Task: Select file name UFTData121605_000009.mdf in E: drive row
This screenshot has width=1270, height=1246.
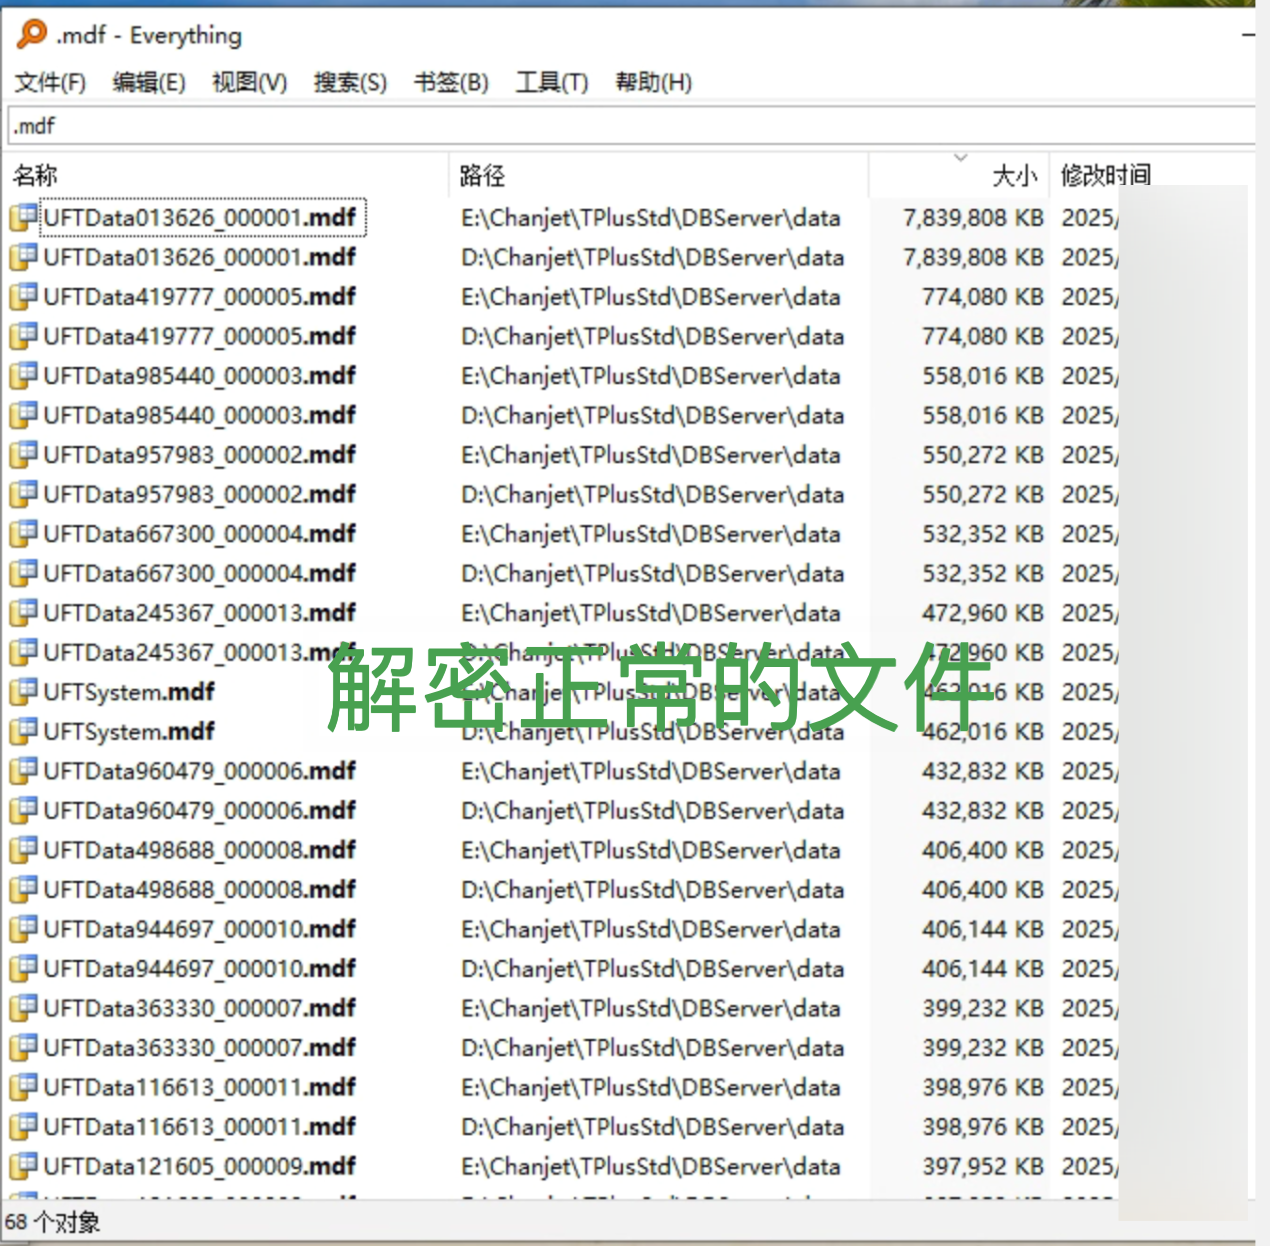Action: (x=199, y=1165)
